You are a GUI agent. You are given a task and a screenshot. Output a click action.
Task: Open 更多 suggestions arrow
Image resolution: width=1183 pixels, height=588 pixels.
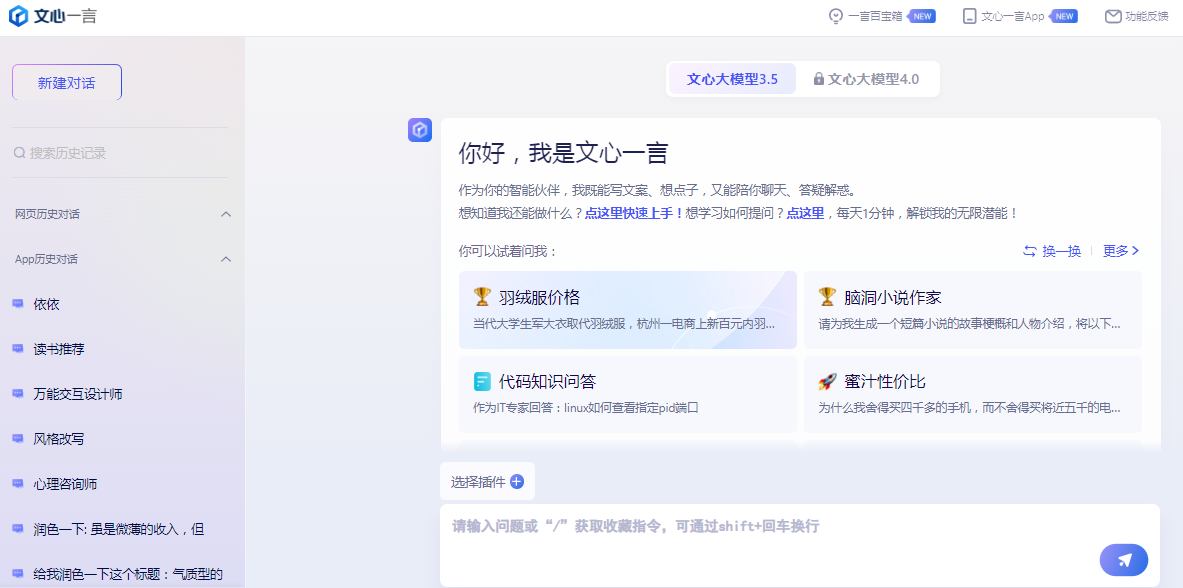tap(1135, 251)
